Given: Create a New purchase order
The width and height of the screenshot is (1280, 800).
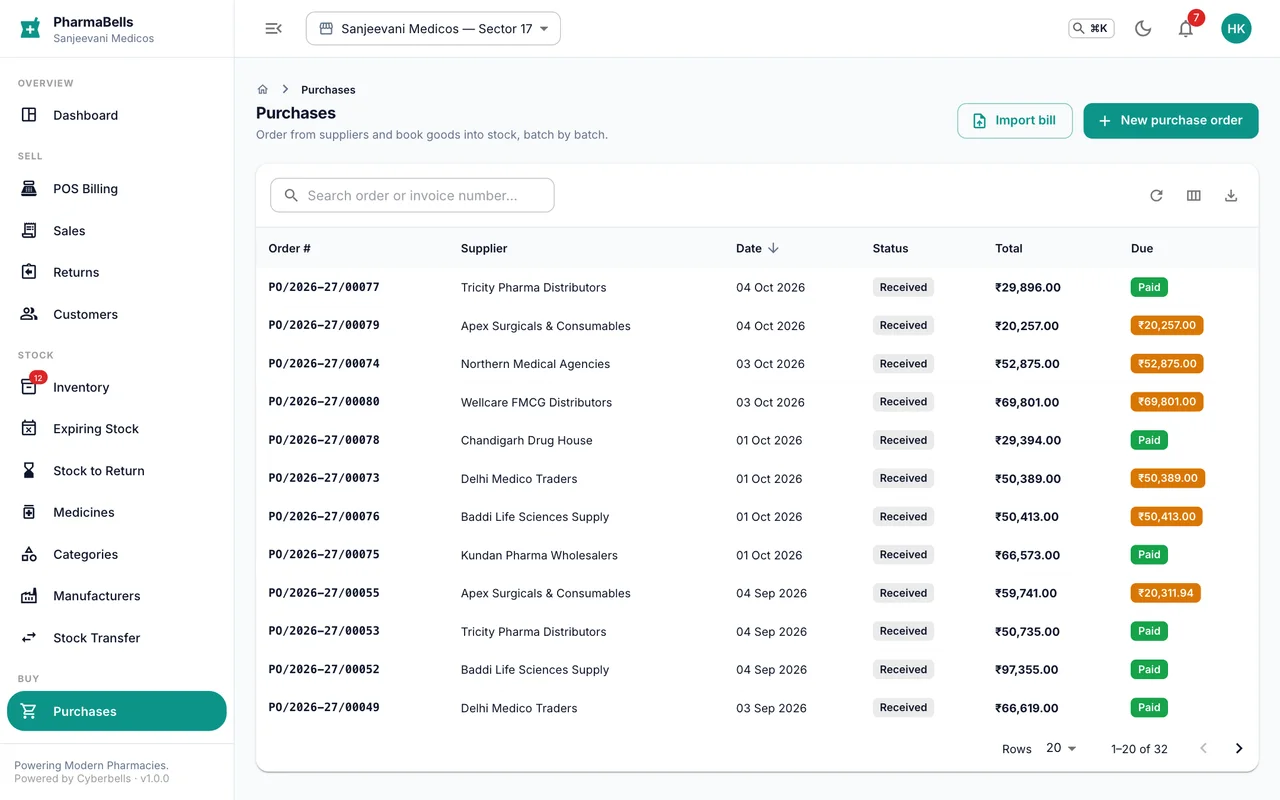Looking at the screenshot, I should [1170, 120].
